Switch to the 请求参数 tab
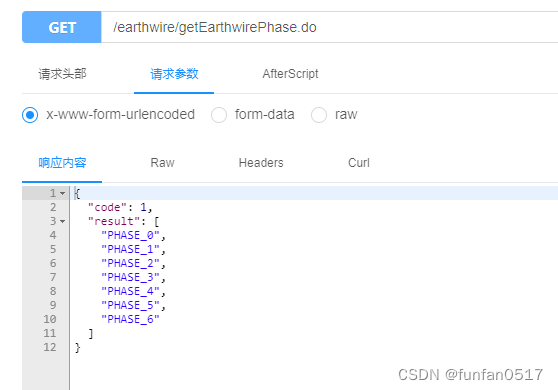Viewport: 558px width, 390px height. (174, 74)
